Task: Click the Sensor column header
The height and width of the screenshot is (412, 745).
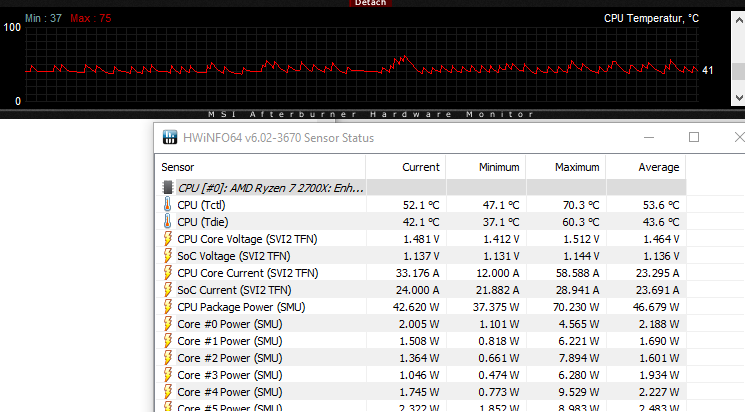Action: (178, 167)
